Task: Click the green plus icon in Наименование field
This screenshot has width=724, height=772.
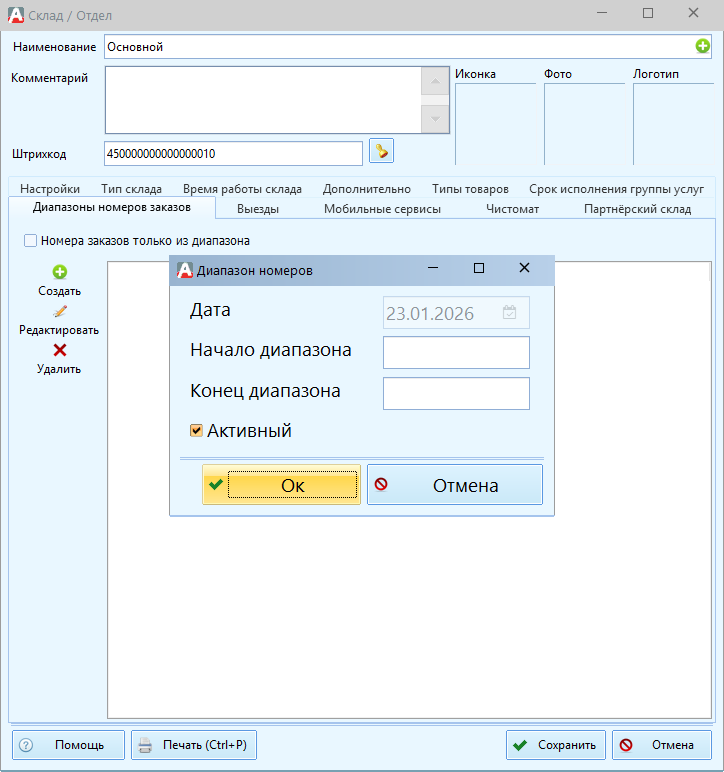Action: click(702, 46)
